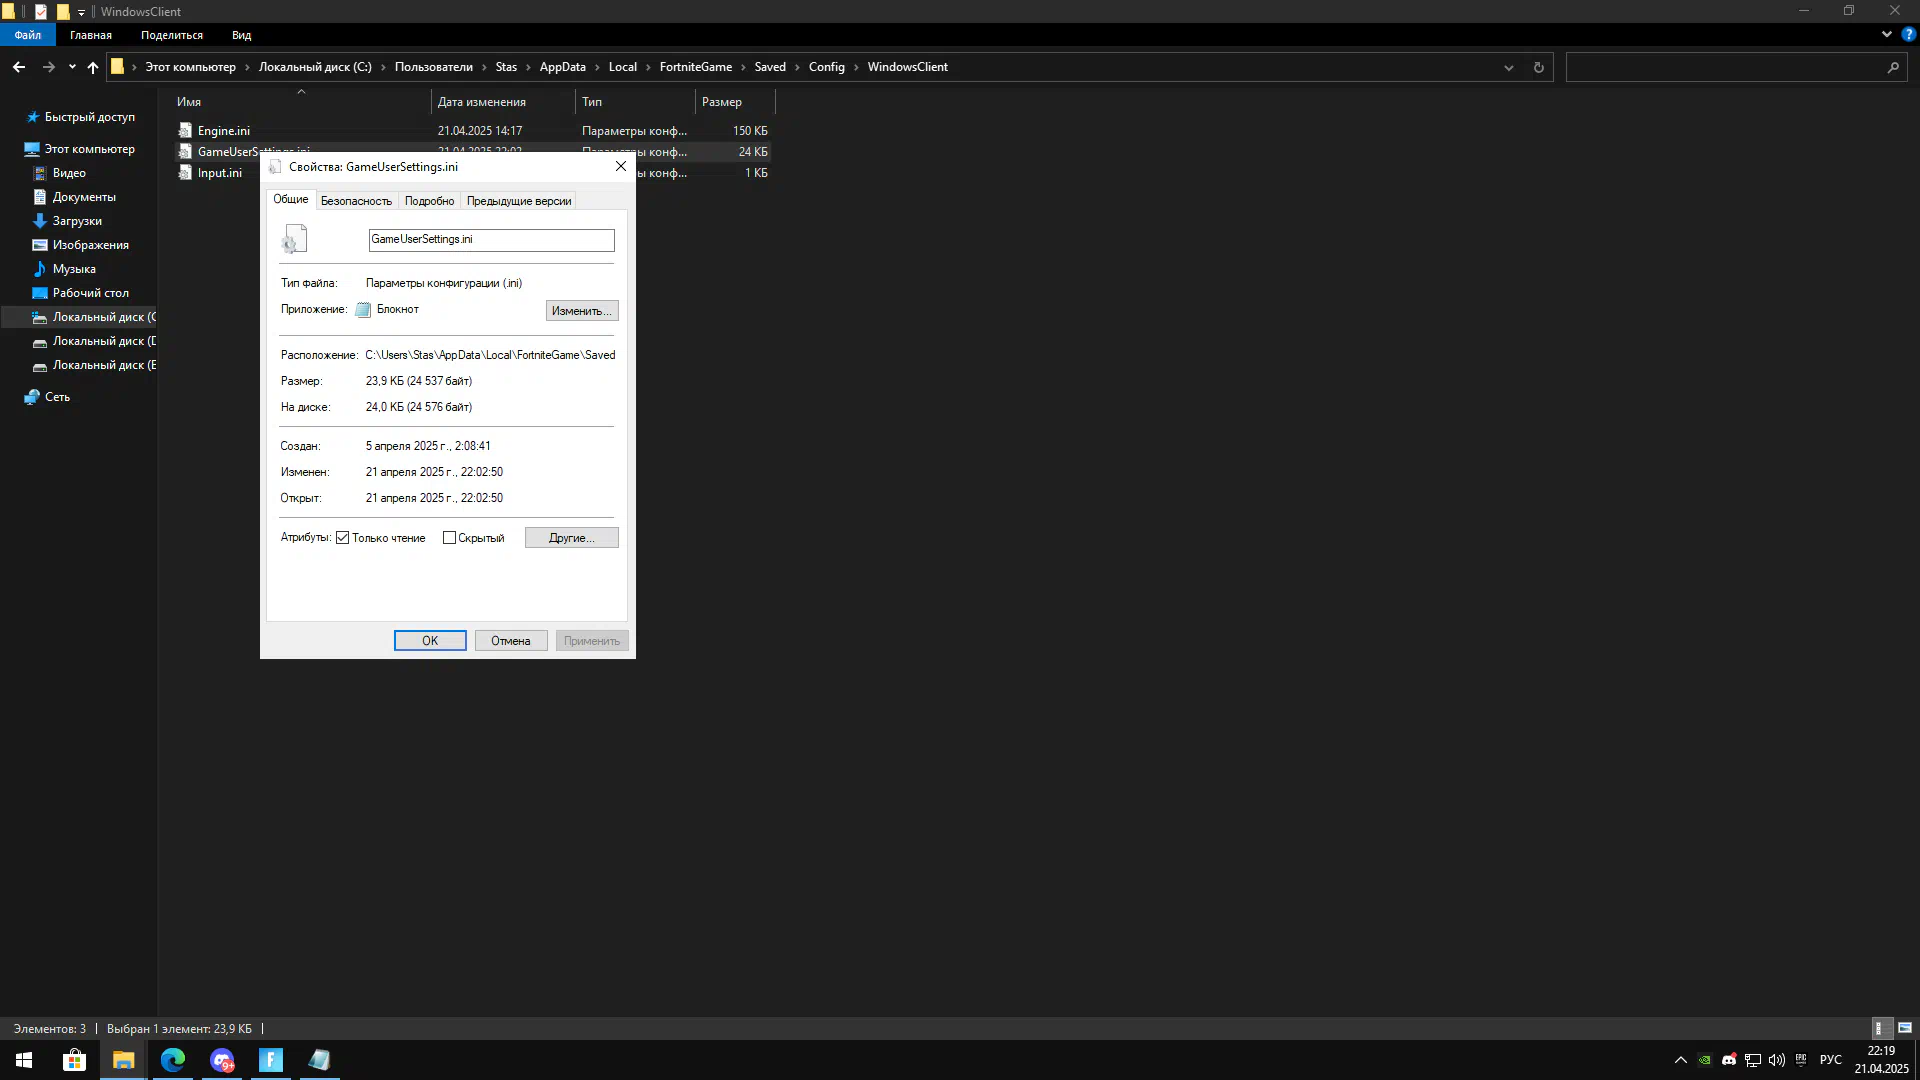Click the search magnifier icon
The height and width of the screenshot is (1080, 1920).
[x=1893, y=67]
